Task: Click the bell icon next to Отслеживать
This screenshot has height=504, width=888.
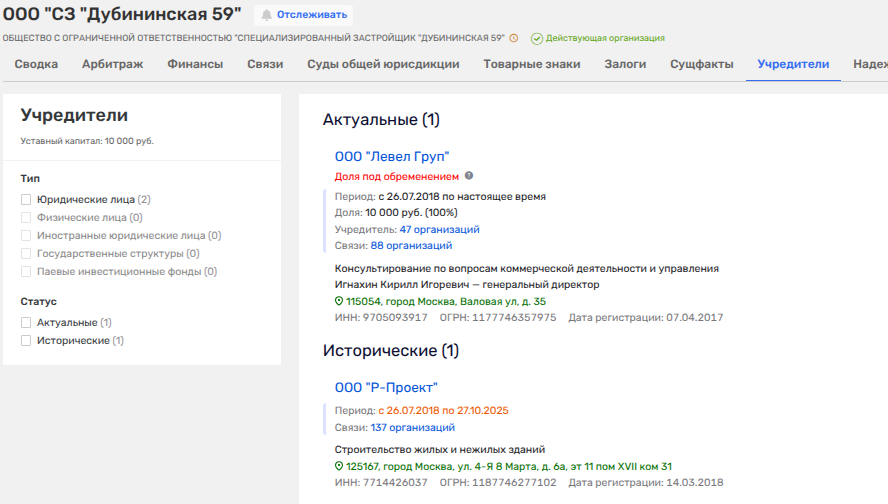Action: (267, 15)
